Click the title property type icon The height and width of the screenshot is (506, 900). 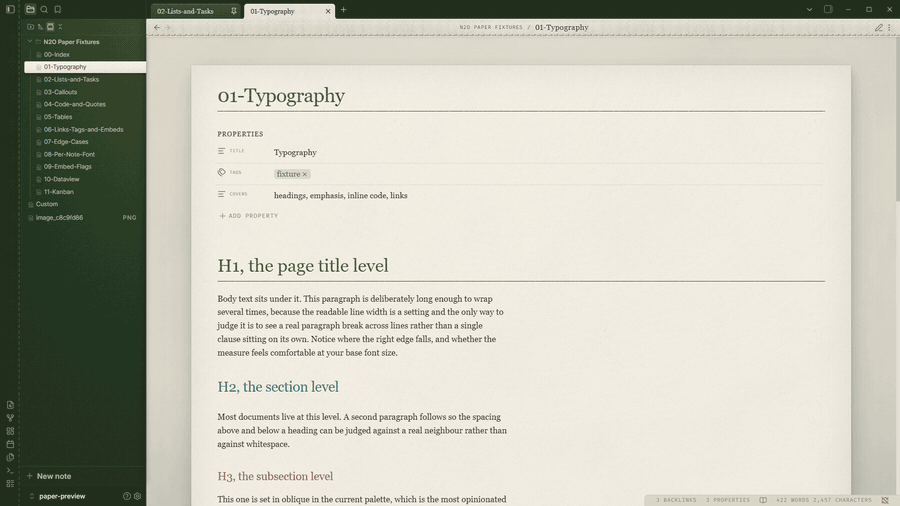[x=222, y=151]
